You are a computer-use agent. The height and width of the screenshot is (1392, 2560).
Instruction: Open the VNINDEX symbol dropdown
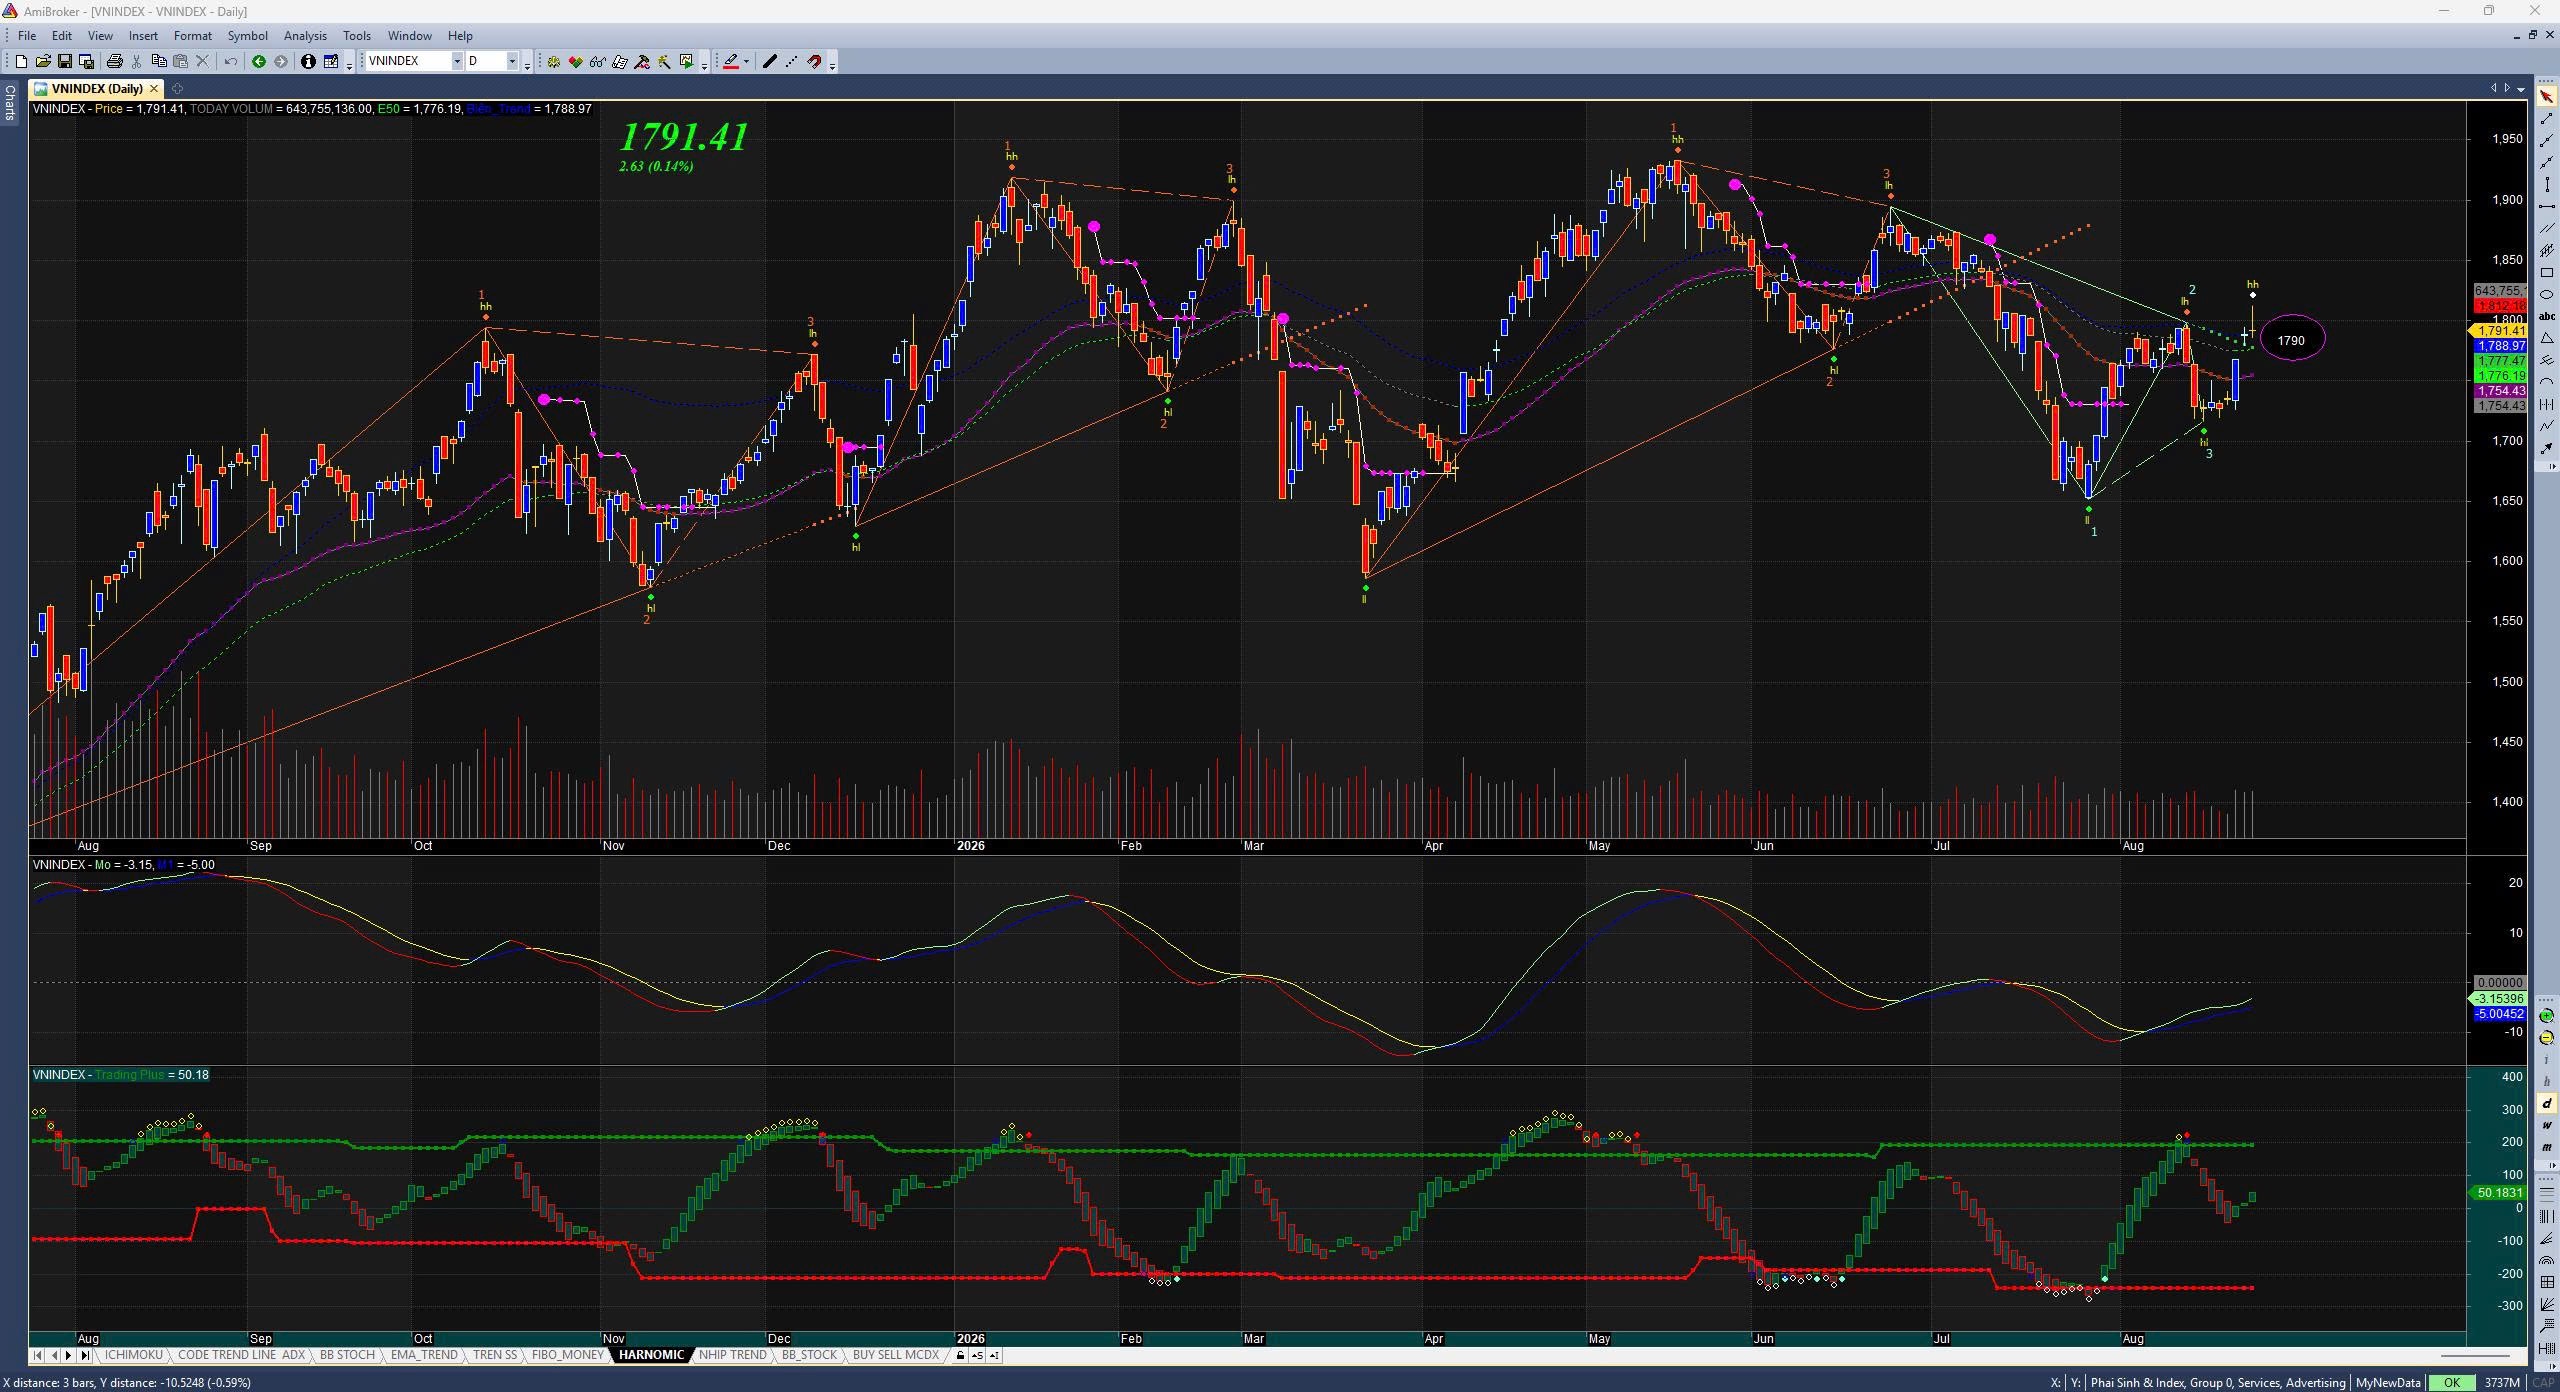coord(457,62)
